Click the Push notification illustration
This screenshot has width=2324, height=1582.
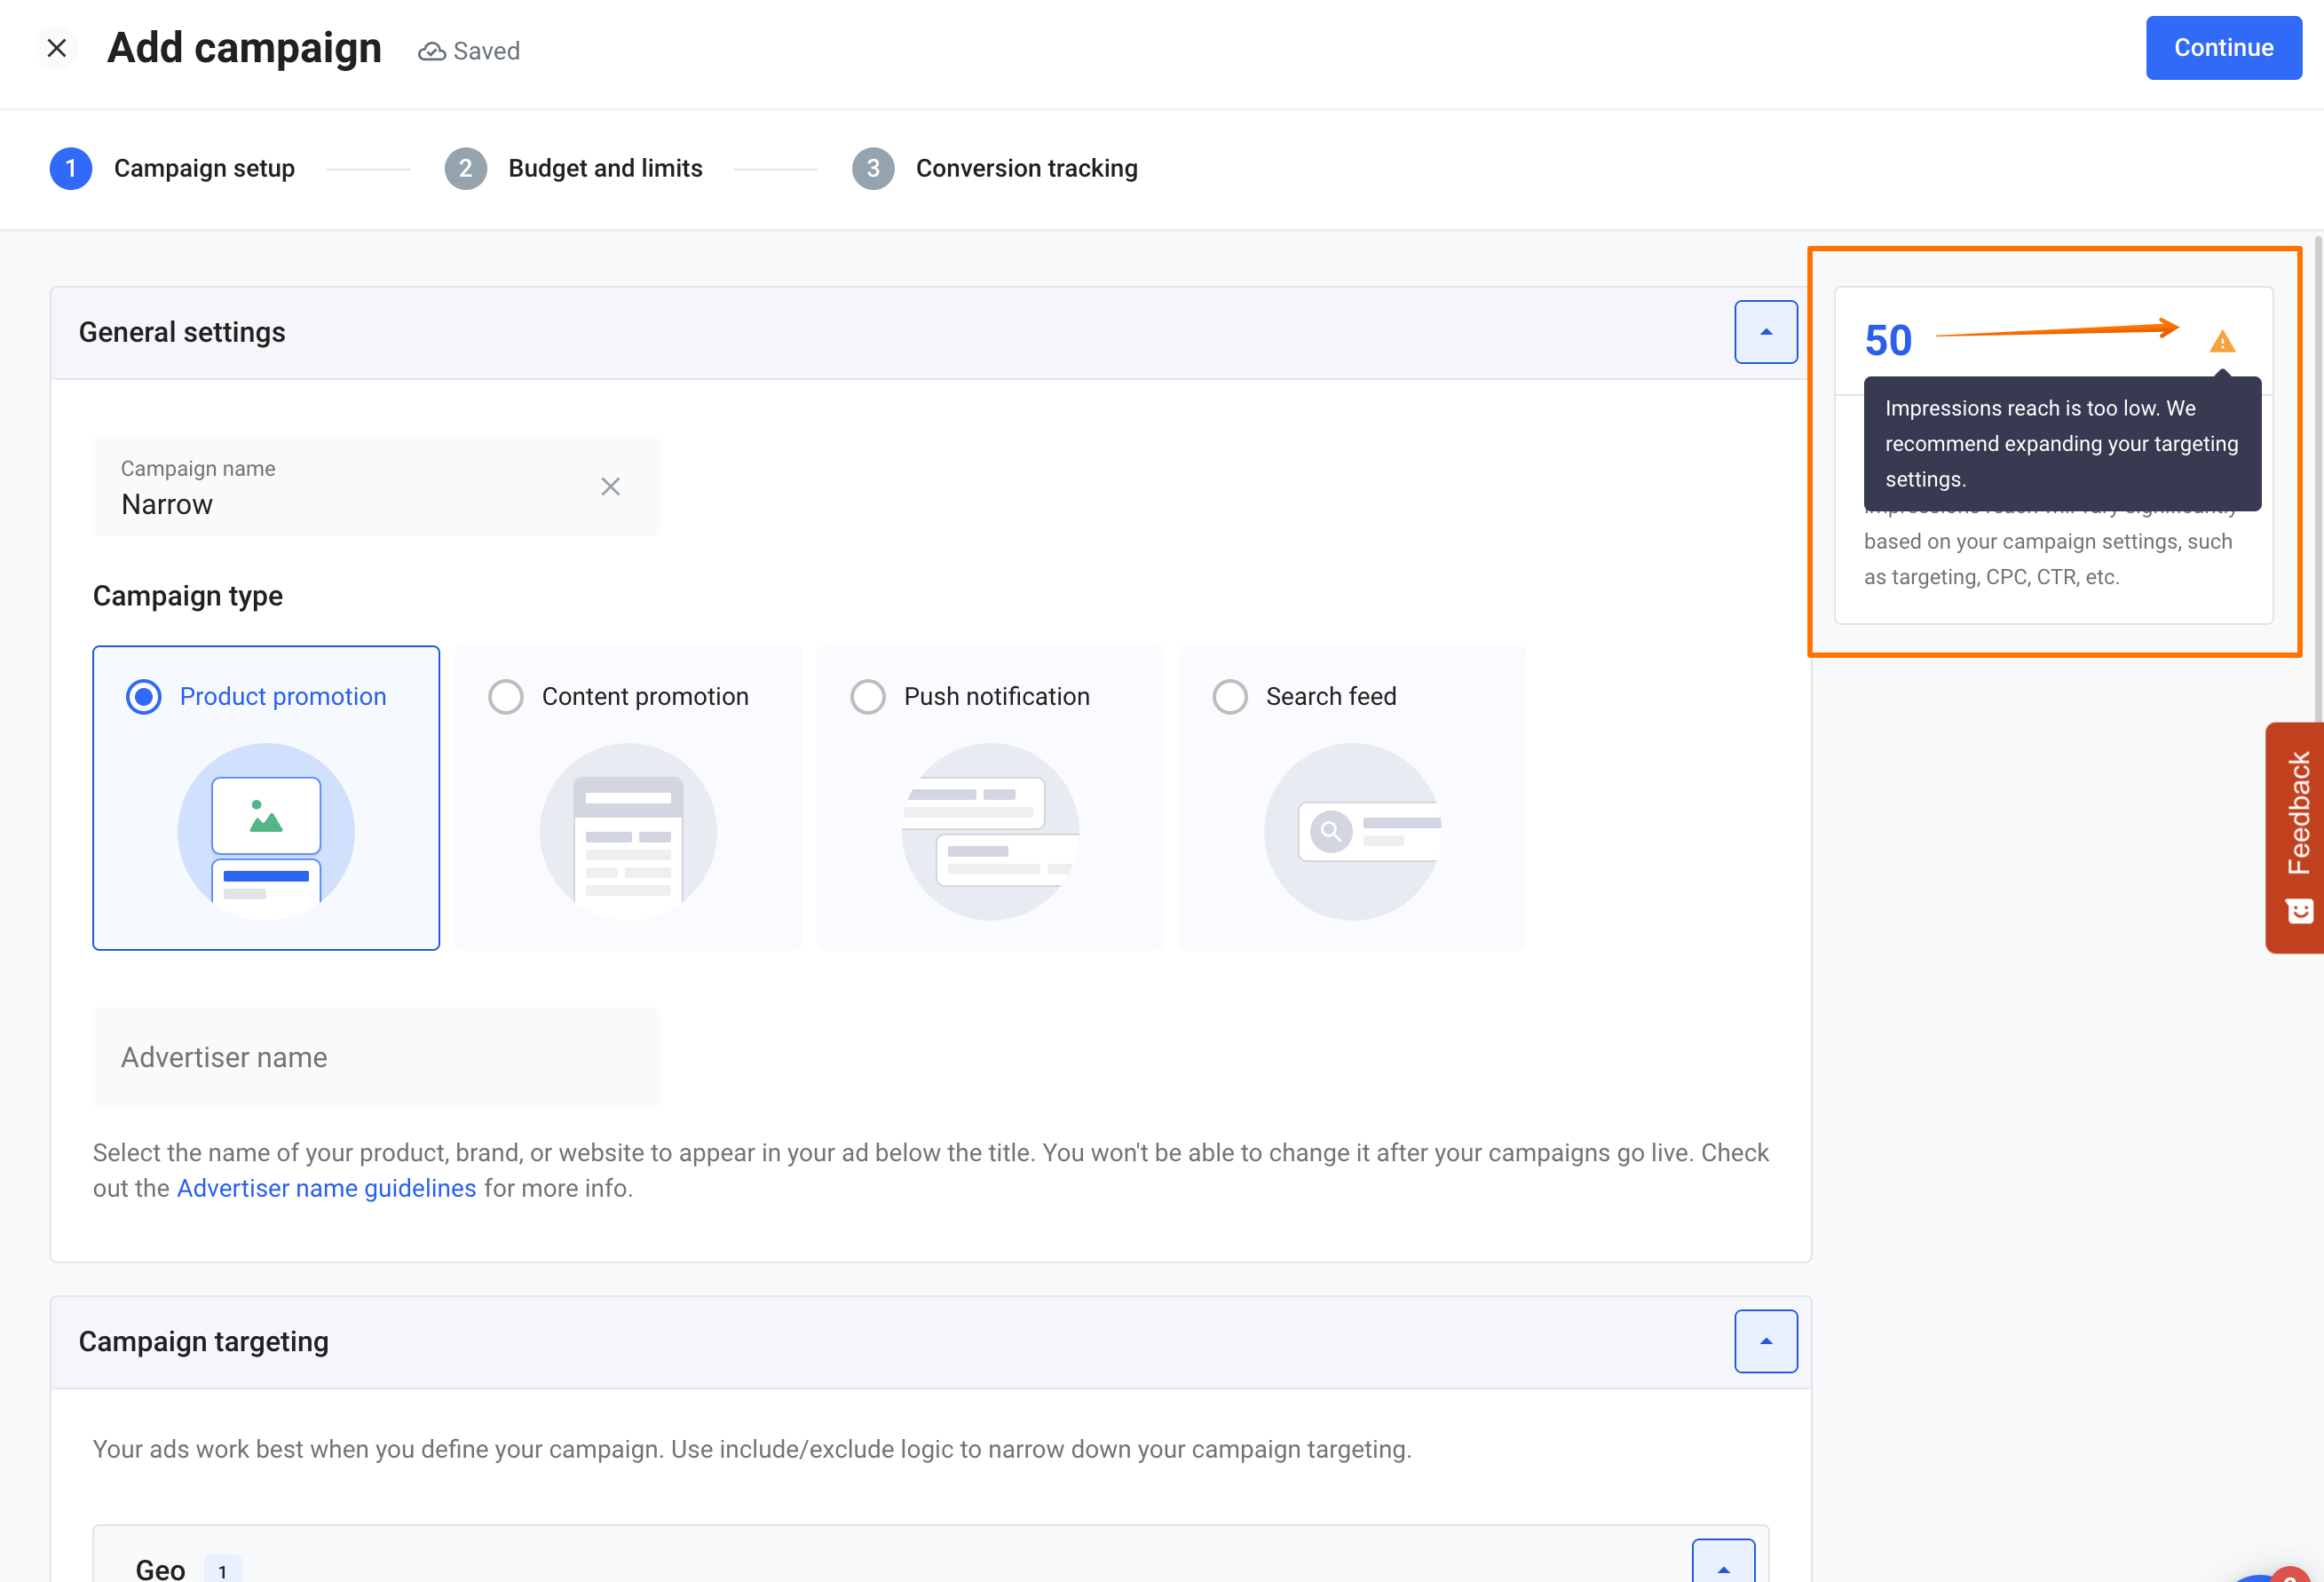pyautogui.click(x=990, y=831)
